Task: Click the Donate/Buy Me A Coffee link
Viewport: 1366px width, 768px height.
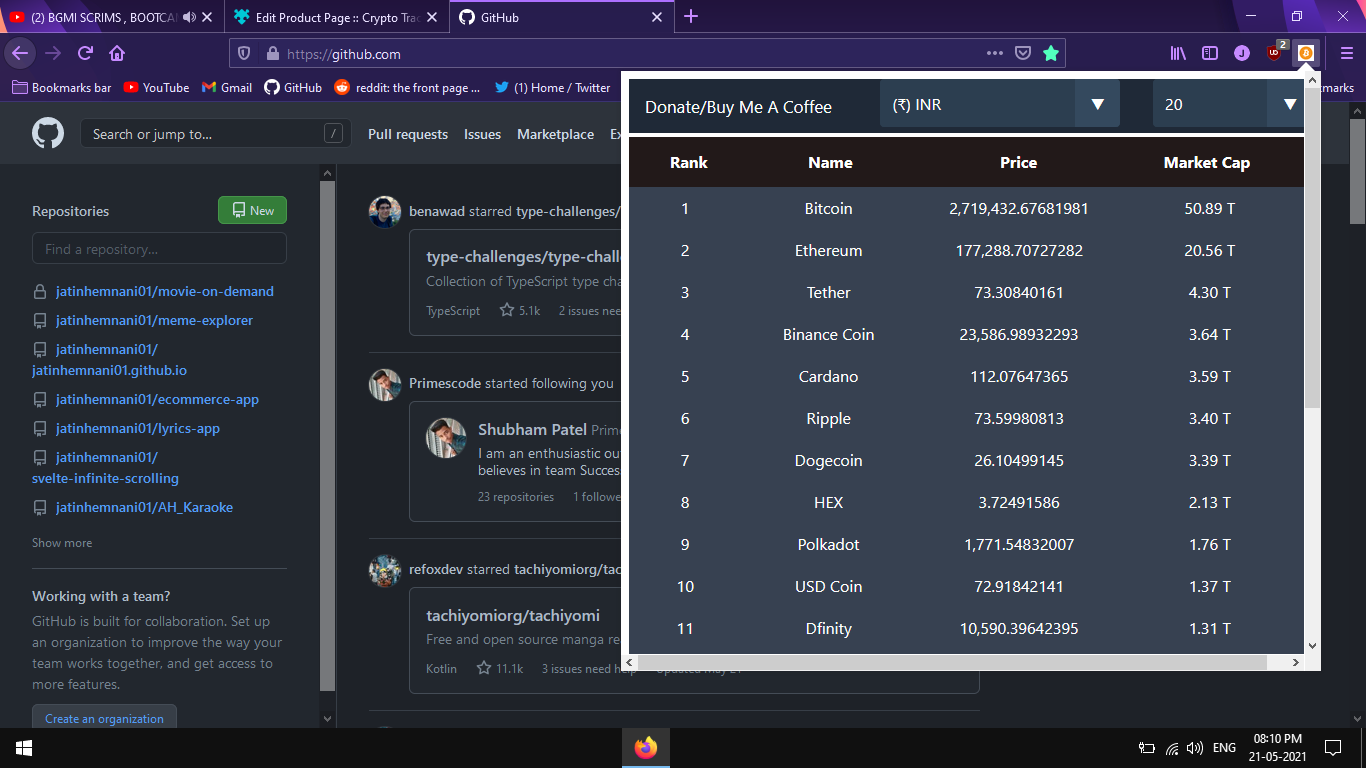Action: [738, 107]
